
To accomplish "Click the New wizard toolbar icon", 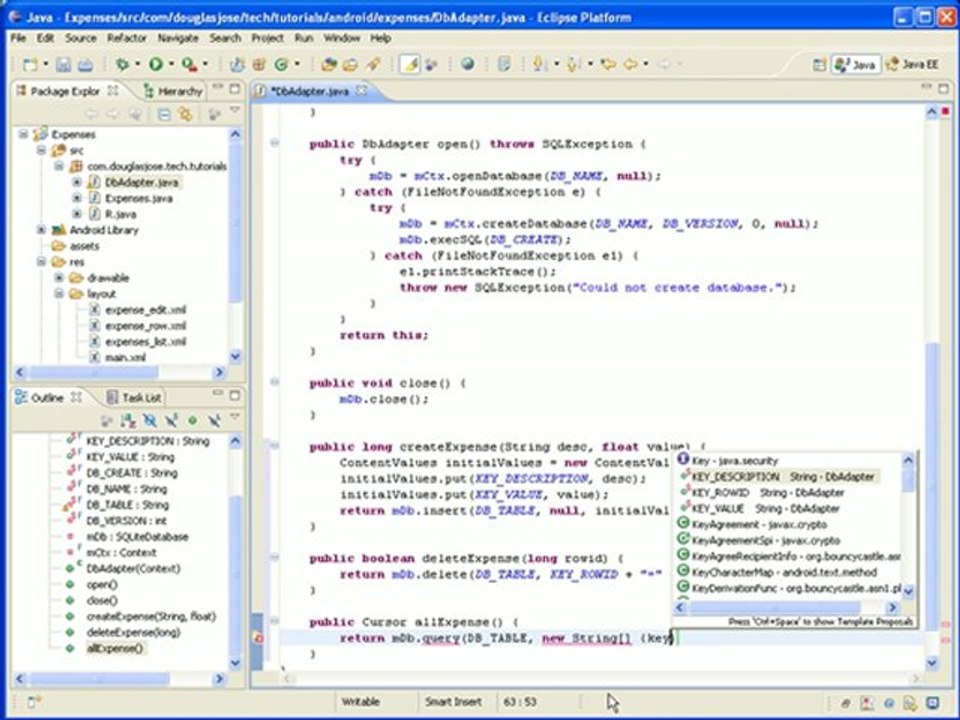I will pos(30,64).
